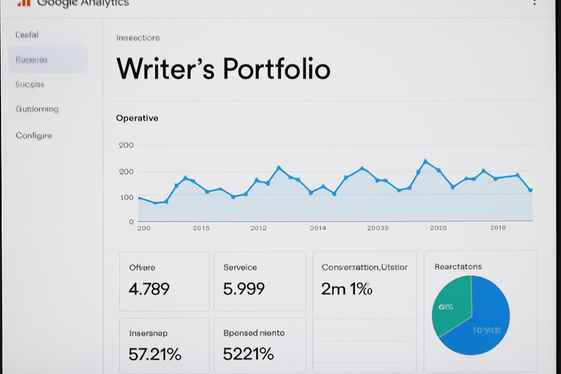Click the Google Analytics logo icon
The height and width of the screenshot is (374, 561).
[24, 3]
